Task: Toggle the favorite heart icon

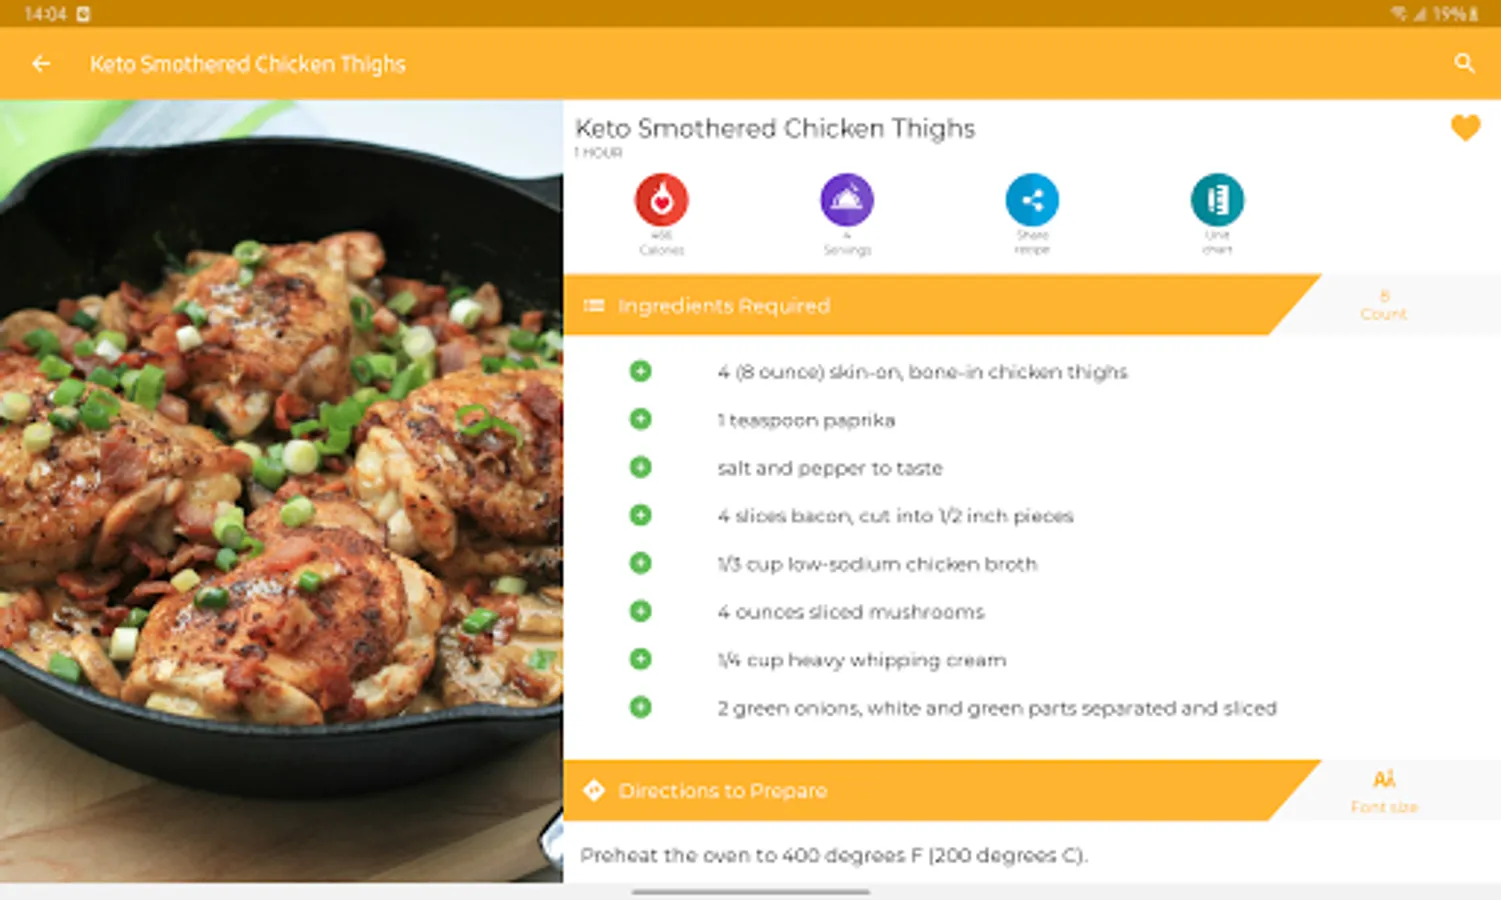Action: pos(1465,128)
